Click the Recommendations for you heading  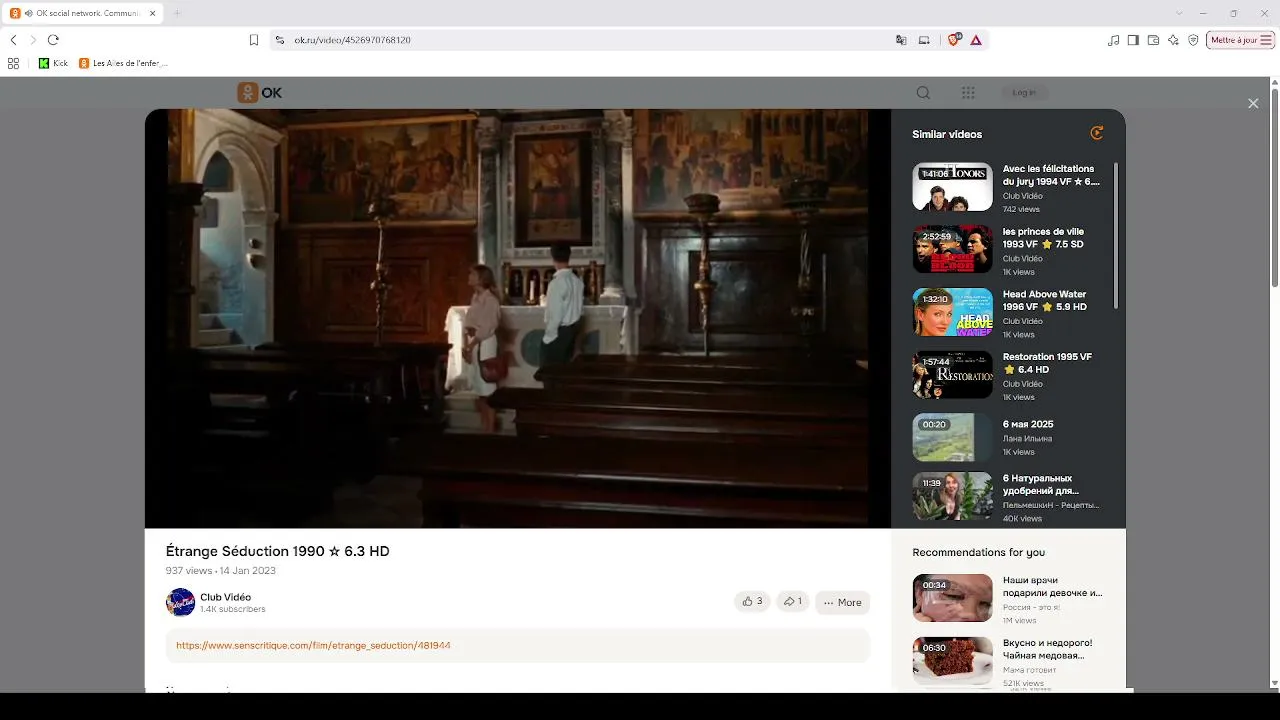(979, 552)
